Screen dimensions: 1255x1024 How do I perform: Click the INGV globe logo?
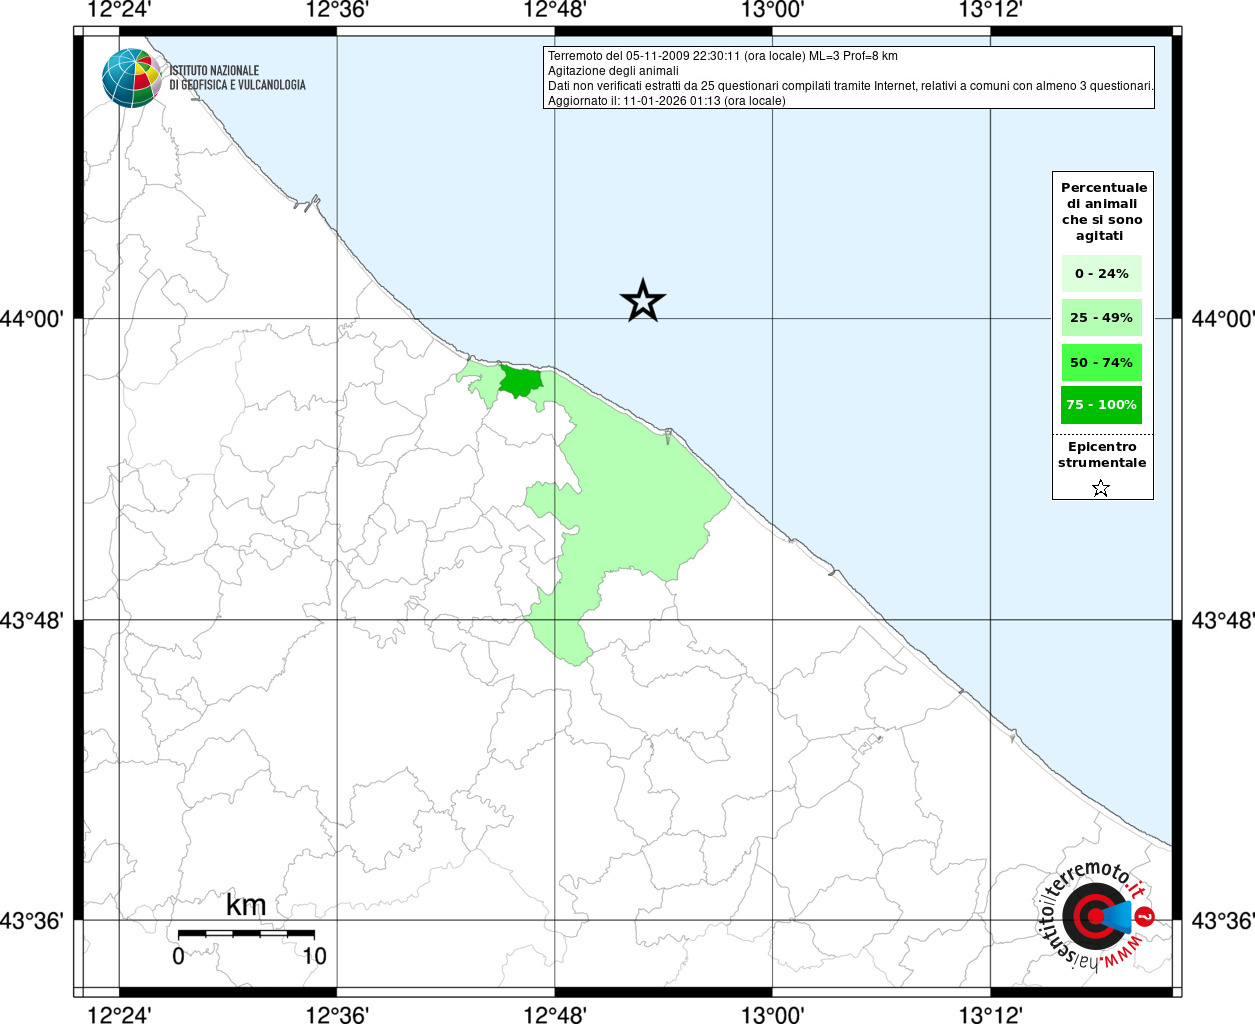131,78
